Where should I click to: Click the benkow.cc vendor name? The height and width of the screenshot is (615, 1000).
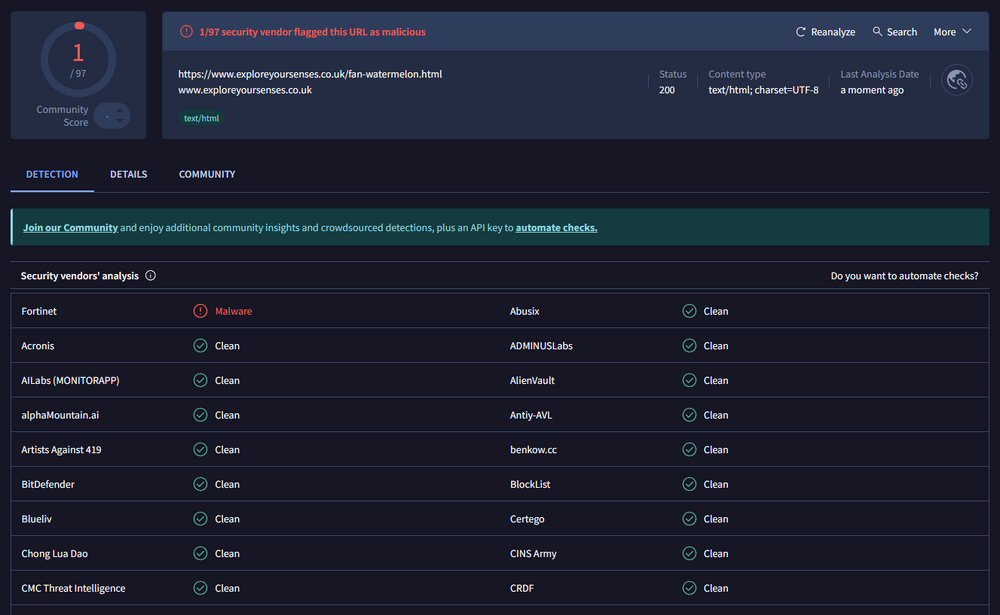[533, 450]
